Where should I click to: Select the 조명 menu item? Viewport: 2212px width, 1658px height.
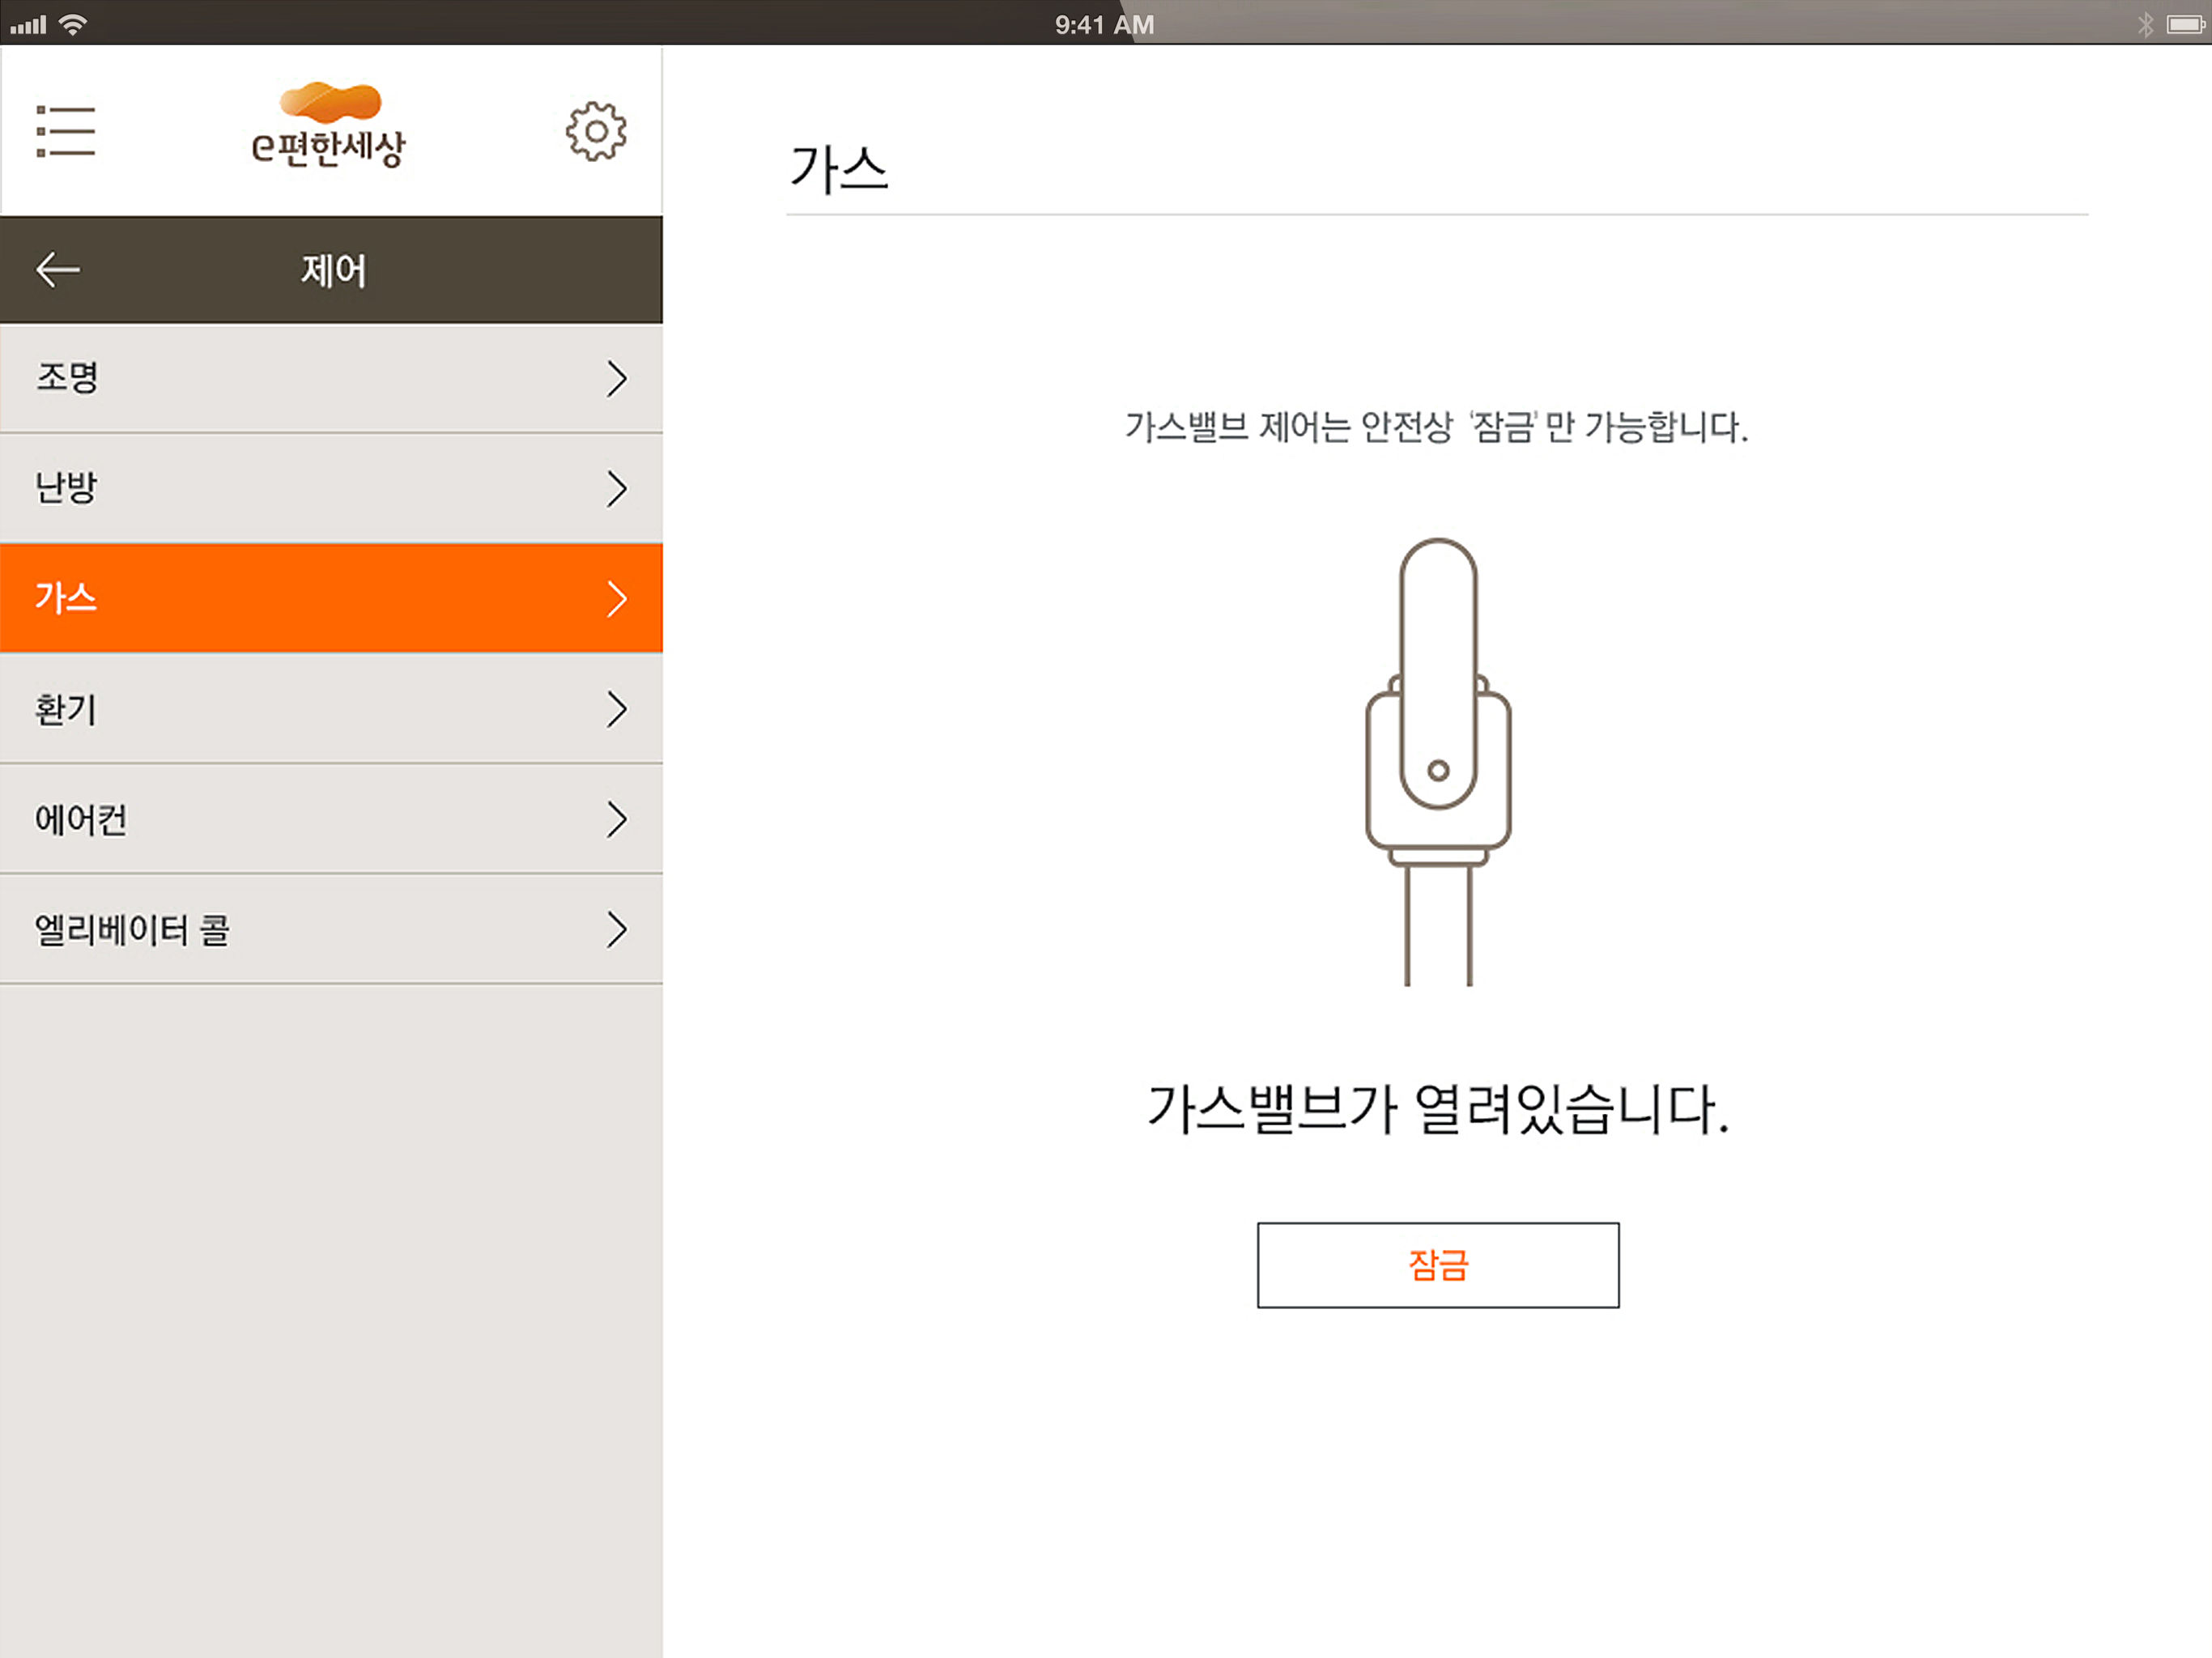pos(331,378)
